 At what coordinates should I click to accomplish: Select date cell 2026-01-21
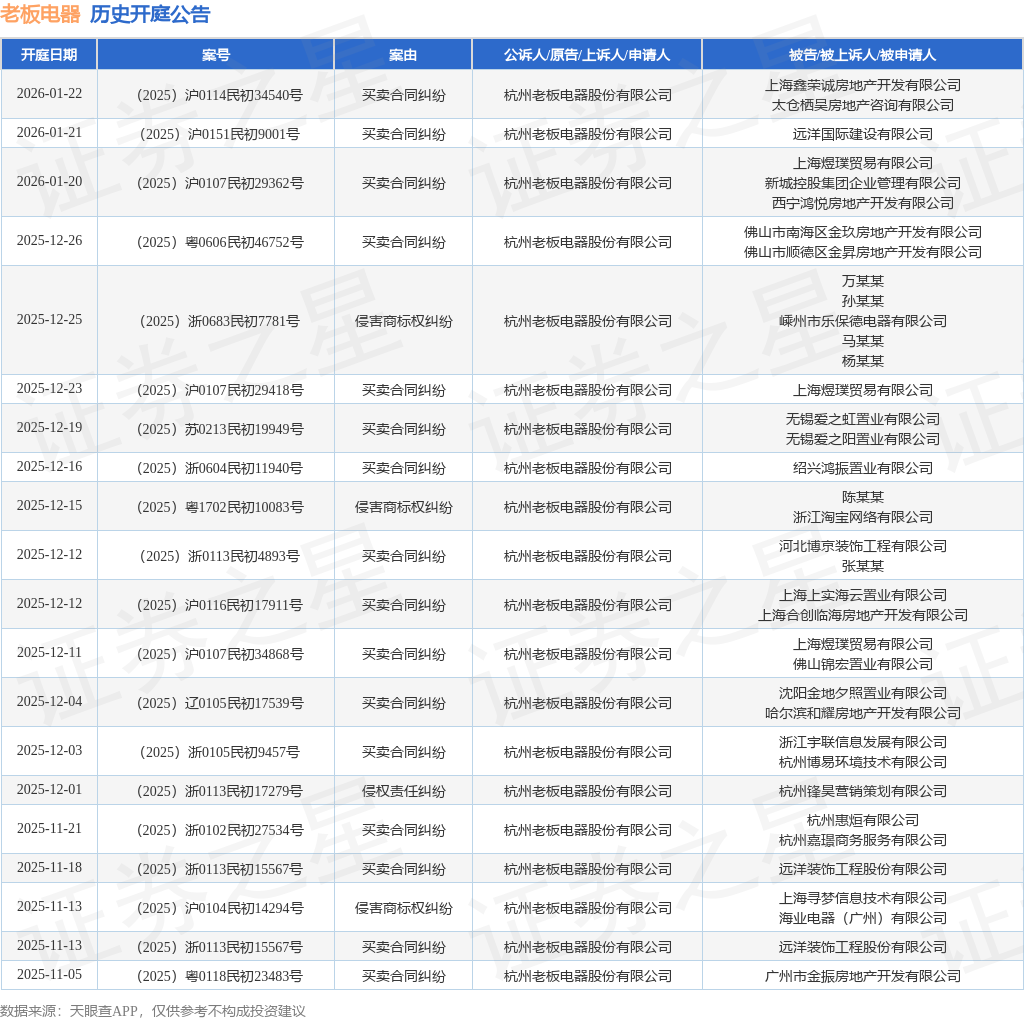[x=49, y=133]
